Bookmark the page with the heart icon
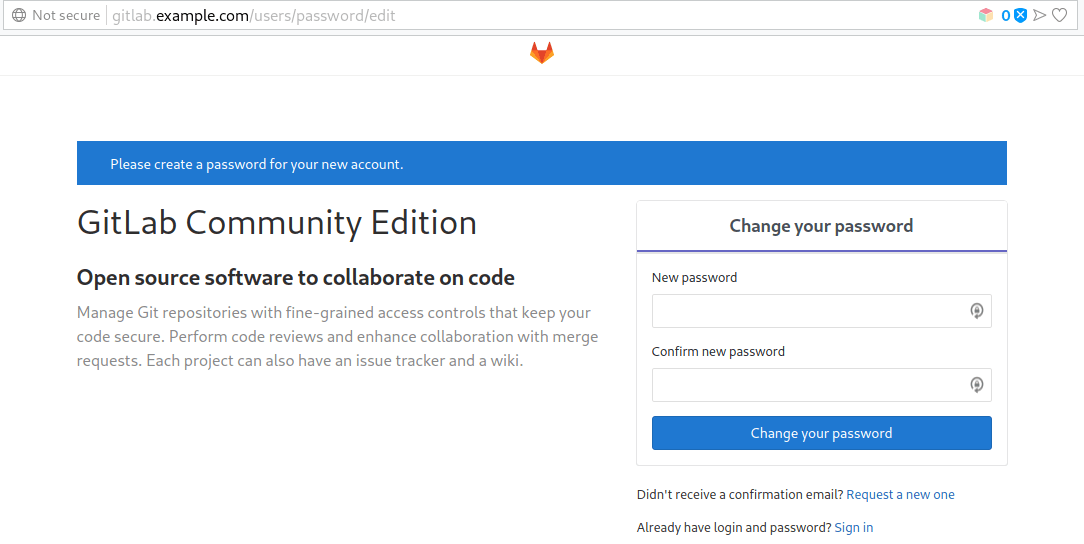1084x544 pixels. click(1059, 15)
